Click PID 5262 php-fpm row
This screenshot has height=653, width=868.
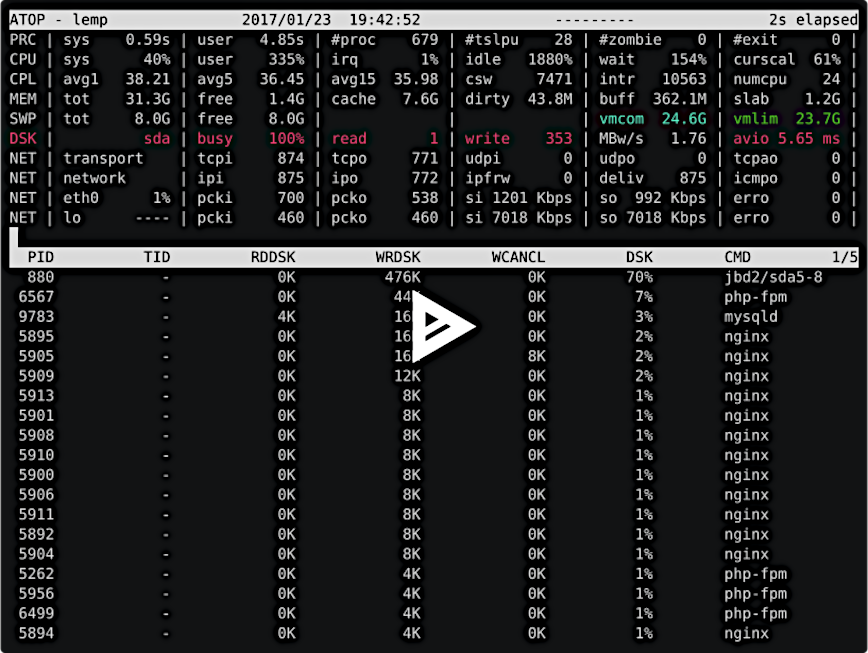pyautogui.click(x=434, y=574)
